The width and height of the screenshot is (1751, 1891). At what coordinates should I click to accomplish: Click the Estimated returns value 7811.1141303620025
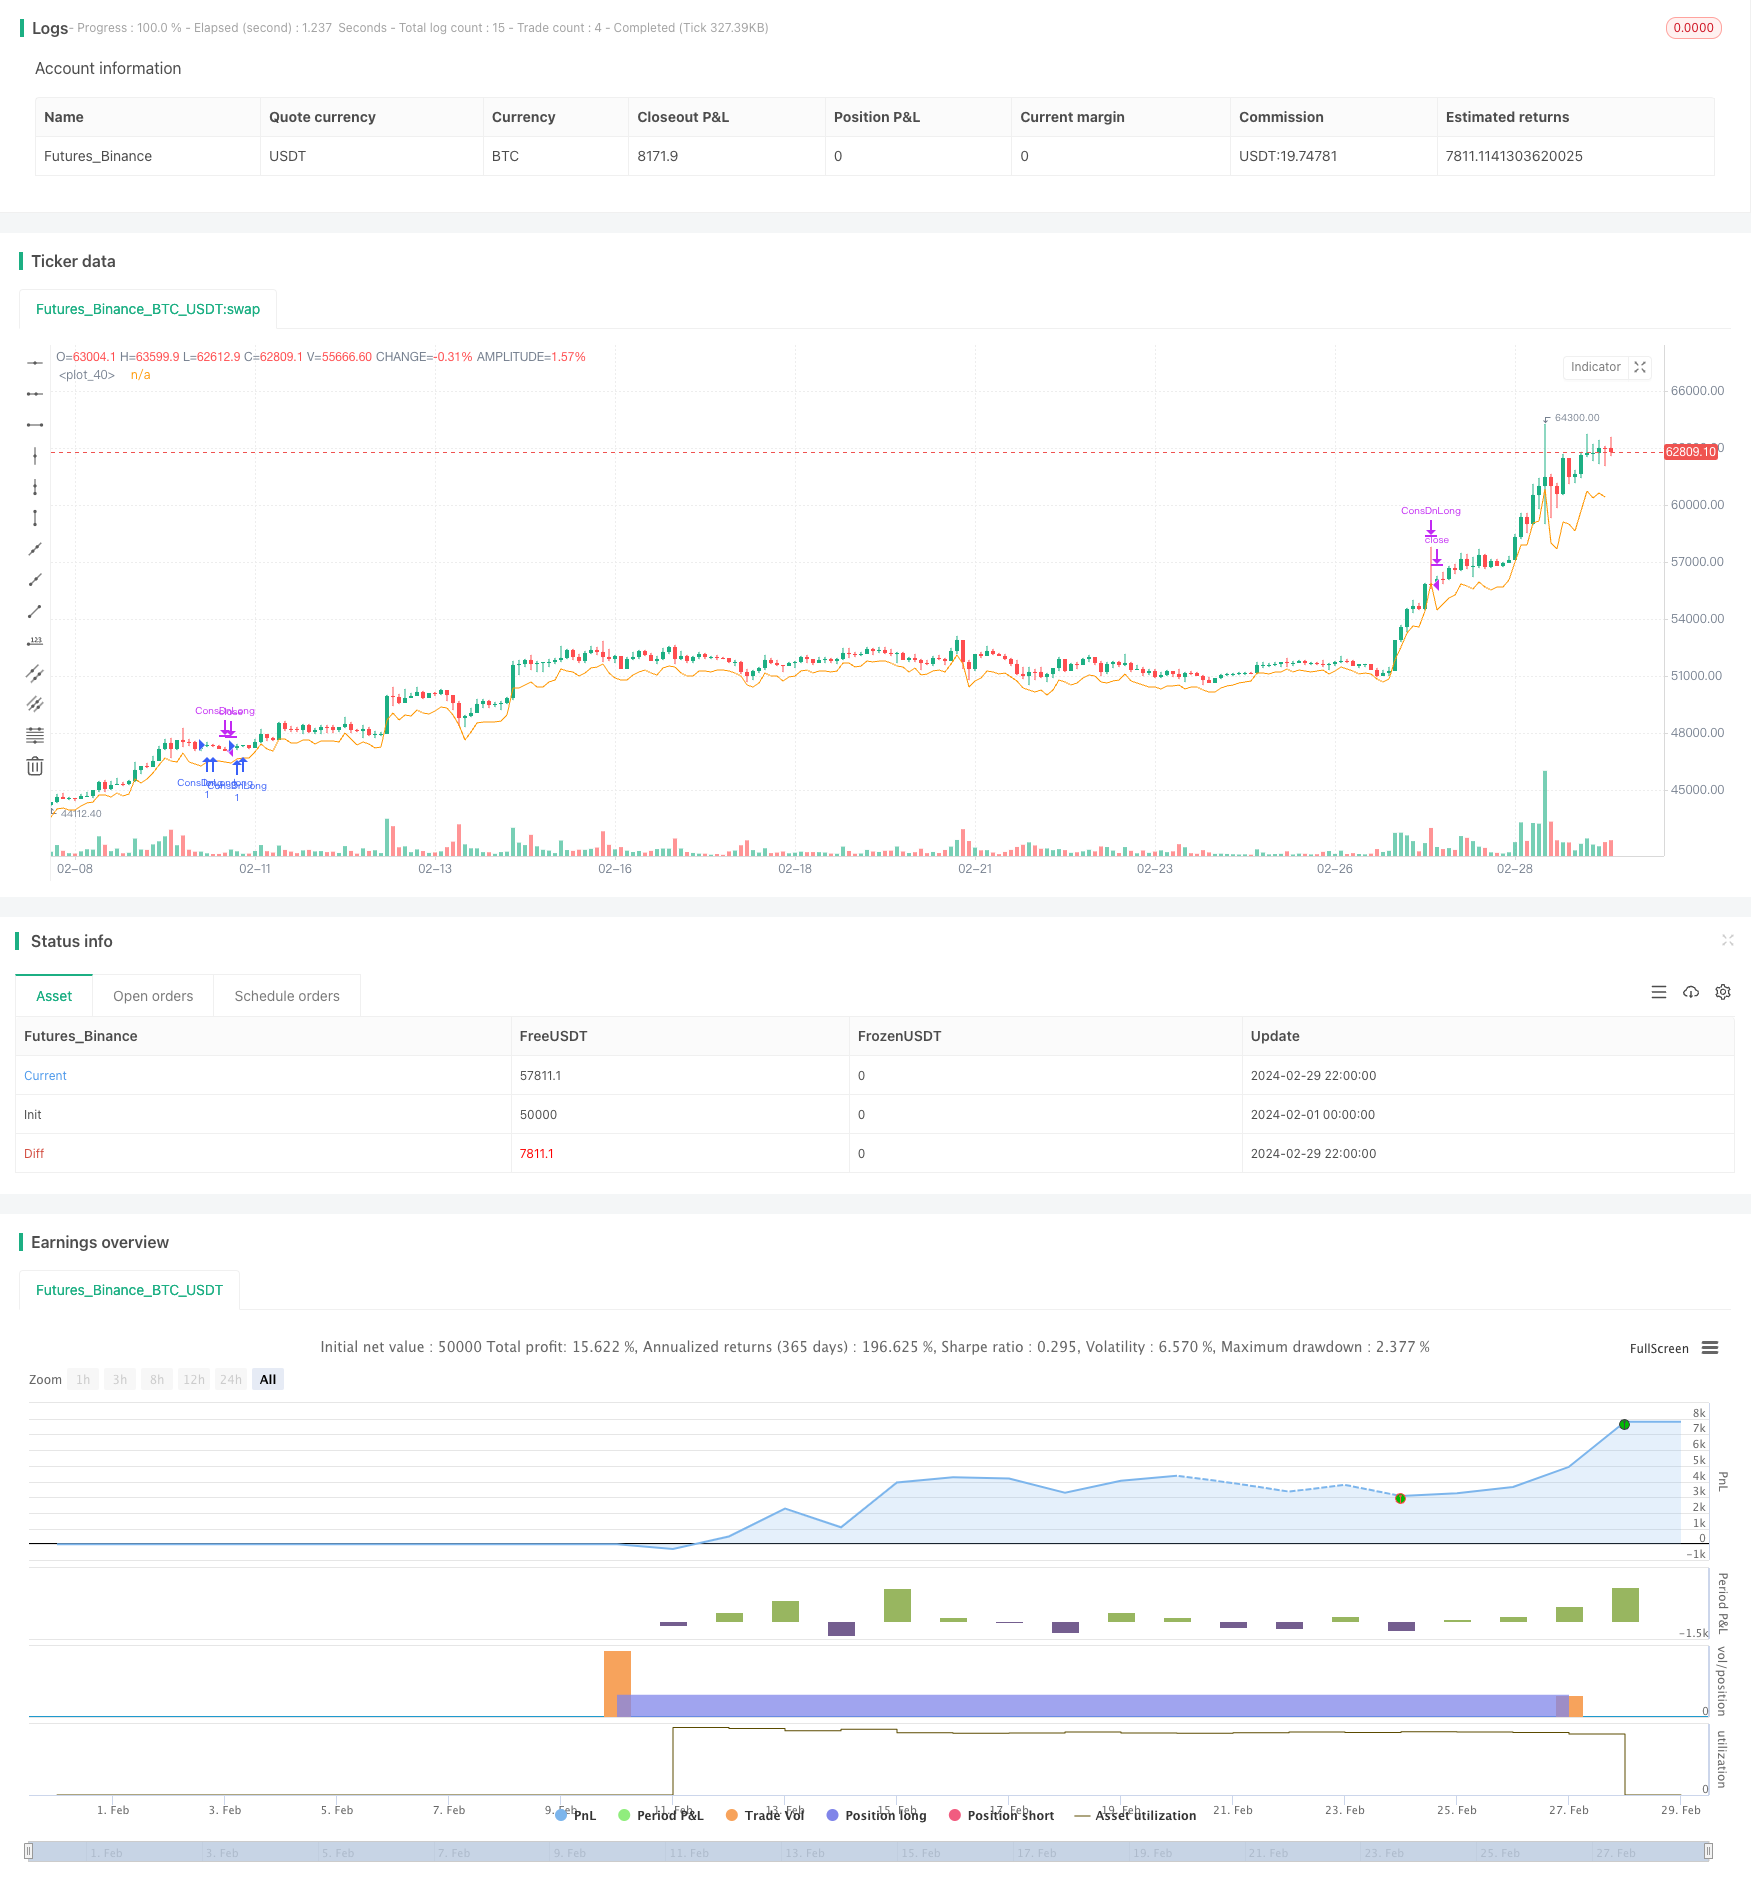1514,156
